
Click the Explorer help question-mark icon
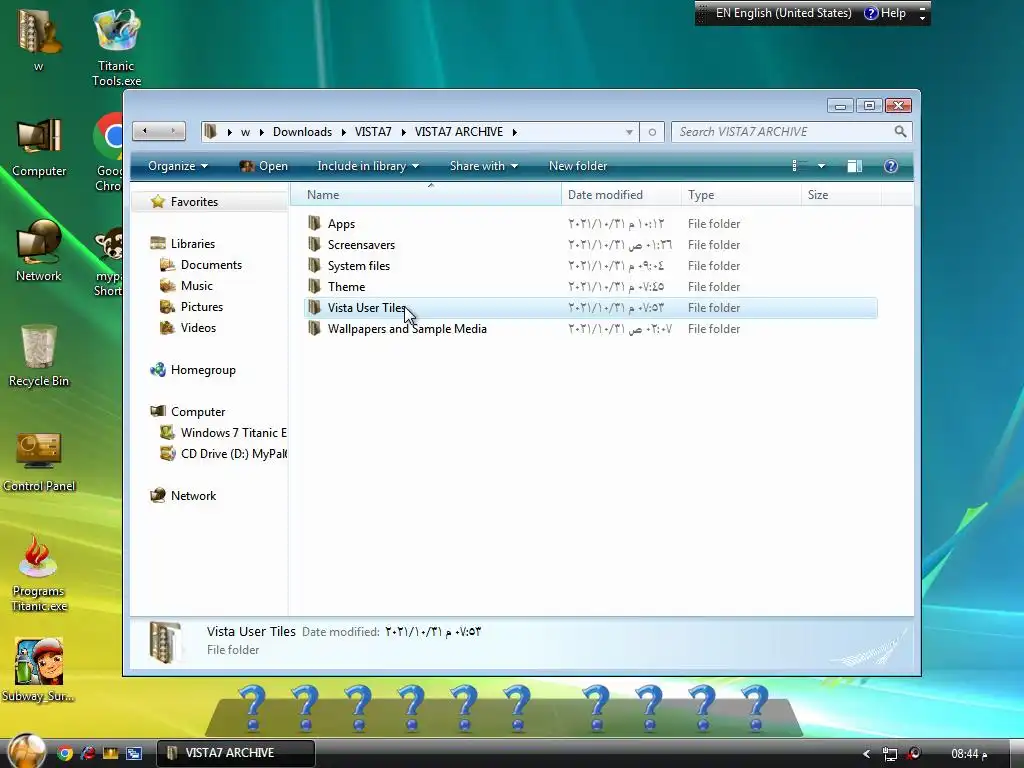891,166
